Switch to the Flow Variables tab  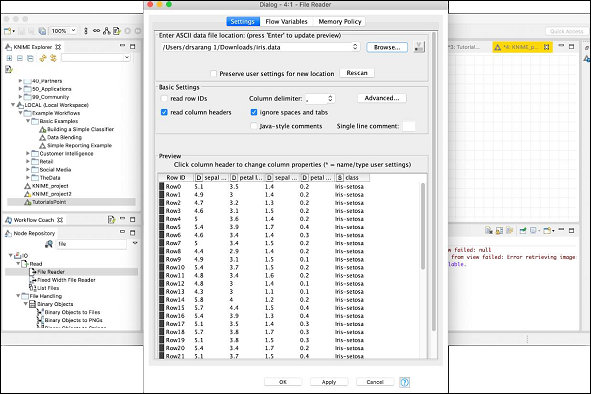286,21
